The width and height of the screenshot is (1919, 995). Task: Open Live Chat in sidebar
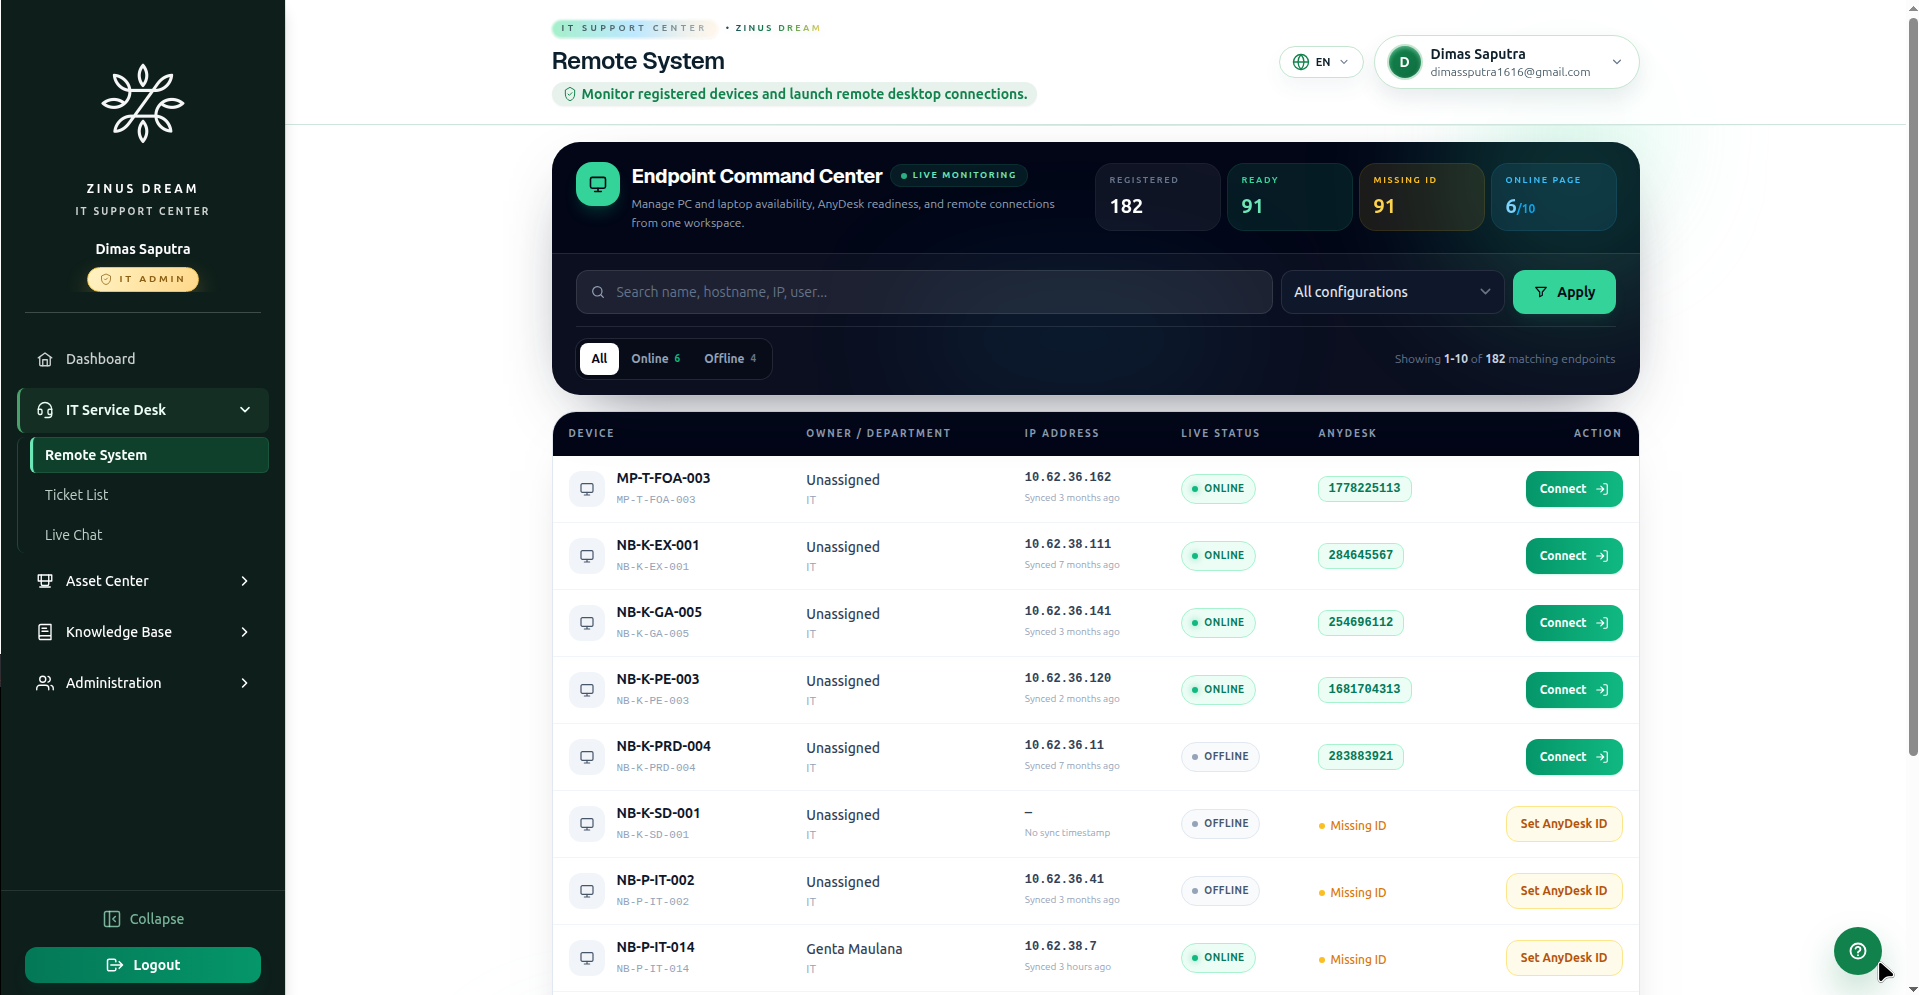[x=74, y=535]
